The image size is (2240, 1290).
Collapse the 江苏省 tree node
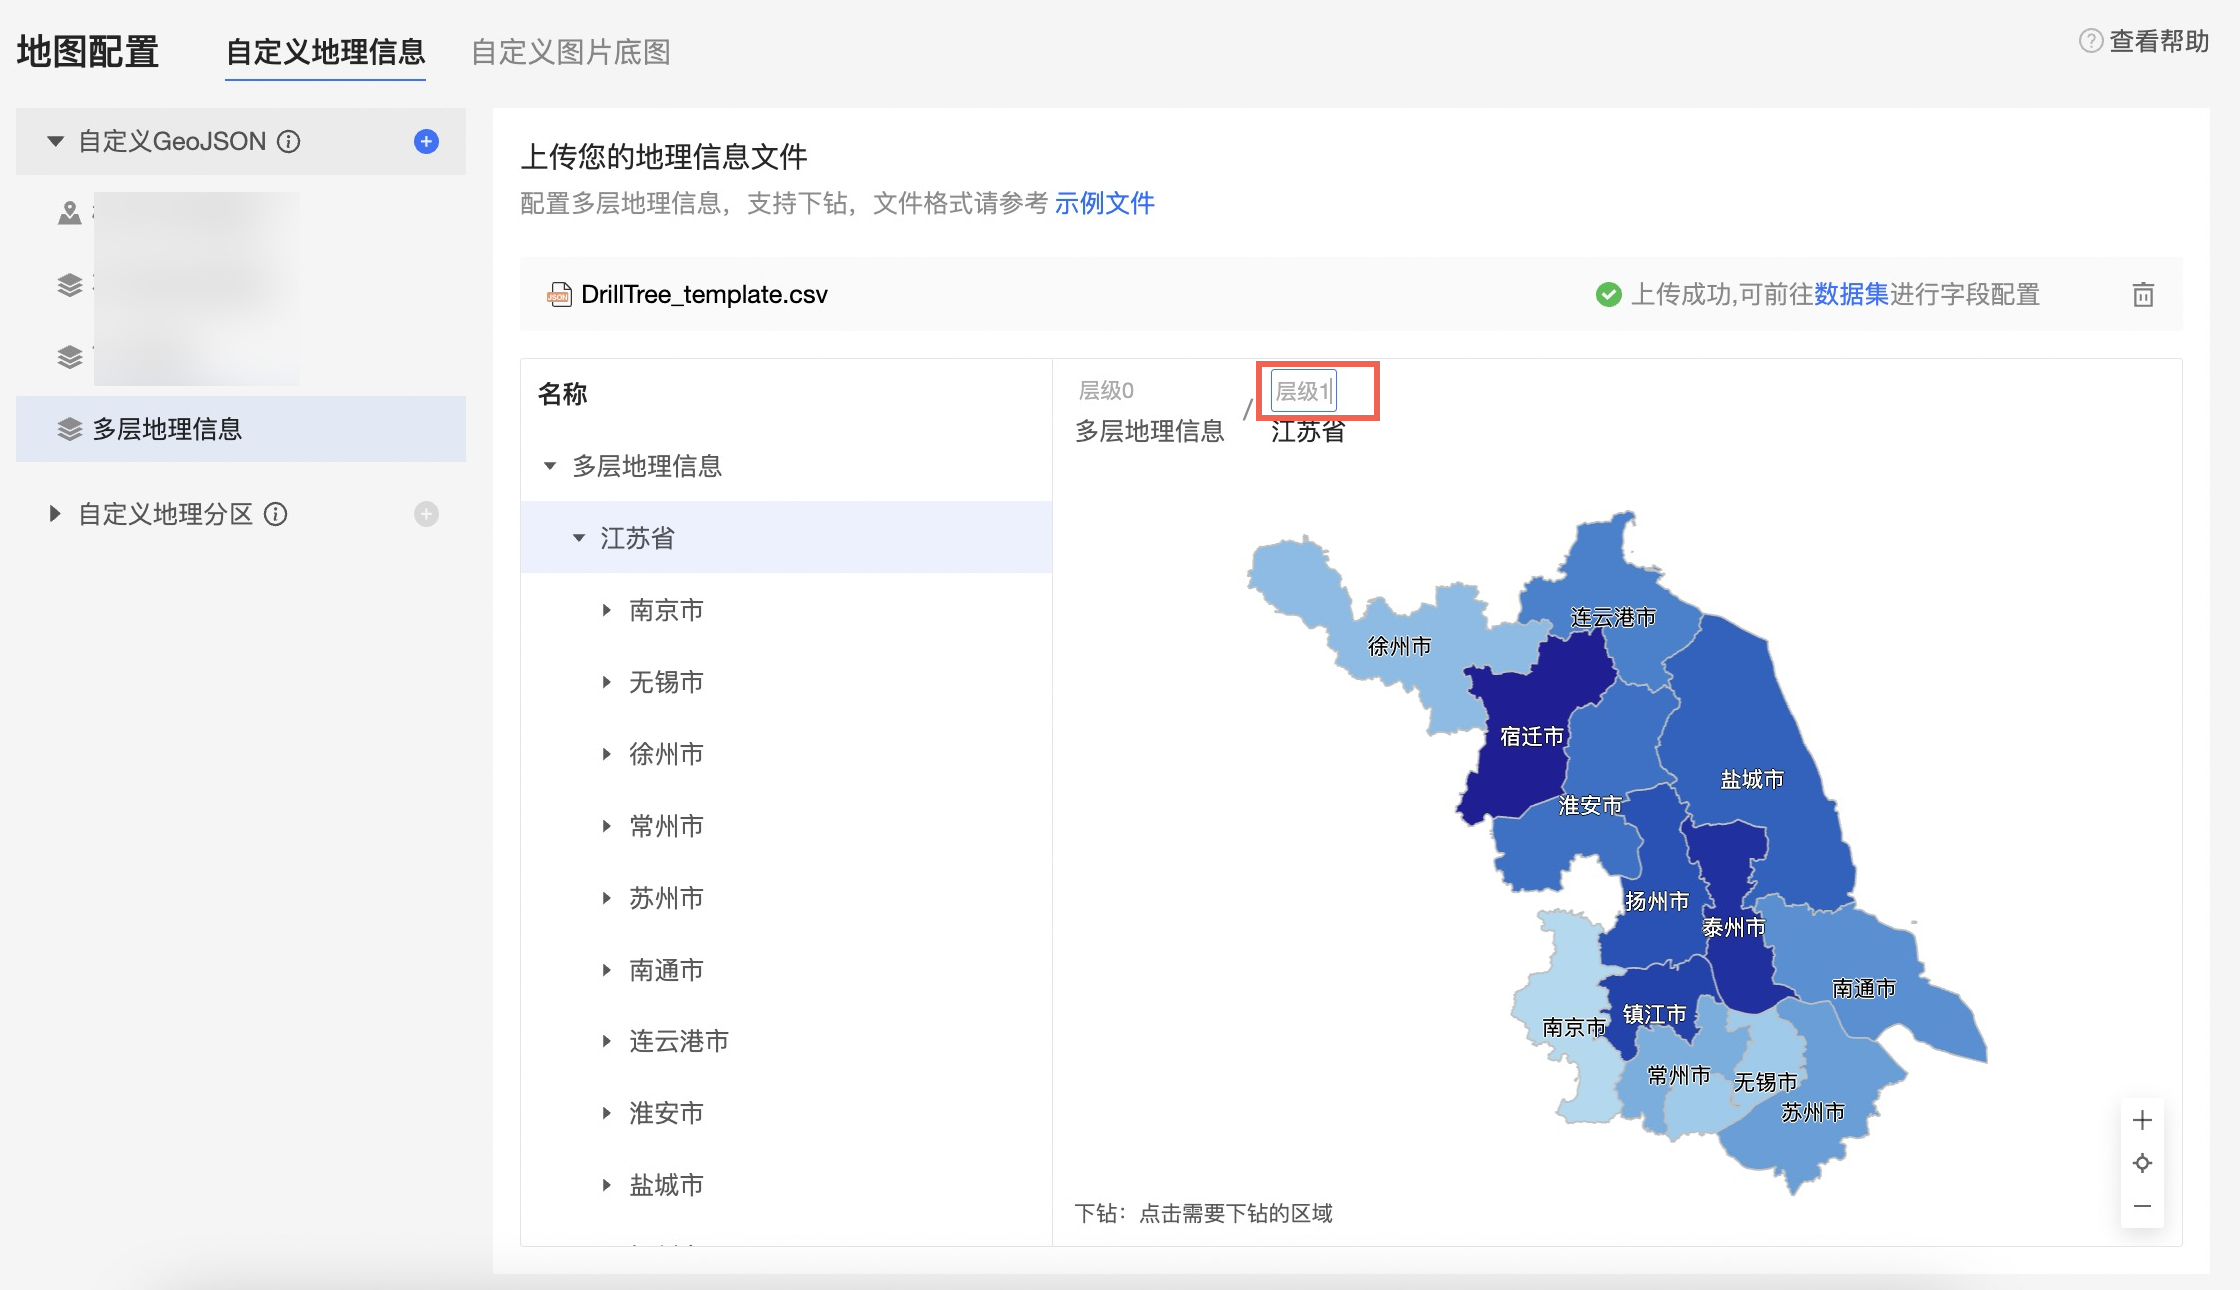coord(579,538)
